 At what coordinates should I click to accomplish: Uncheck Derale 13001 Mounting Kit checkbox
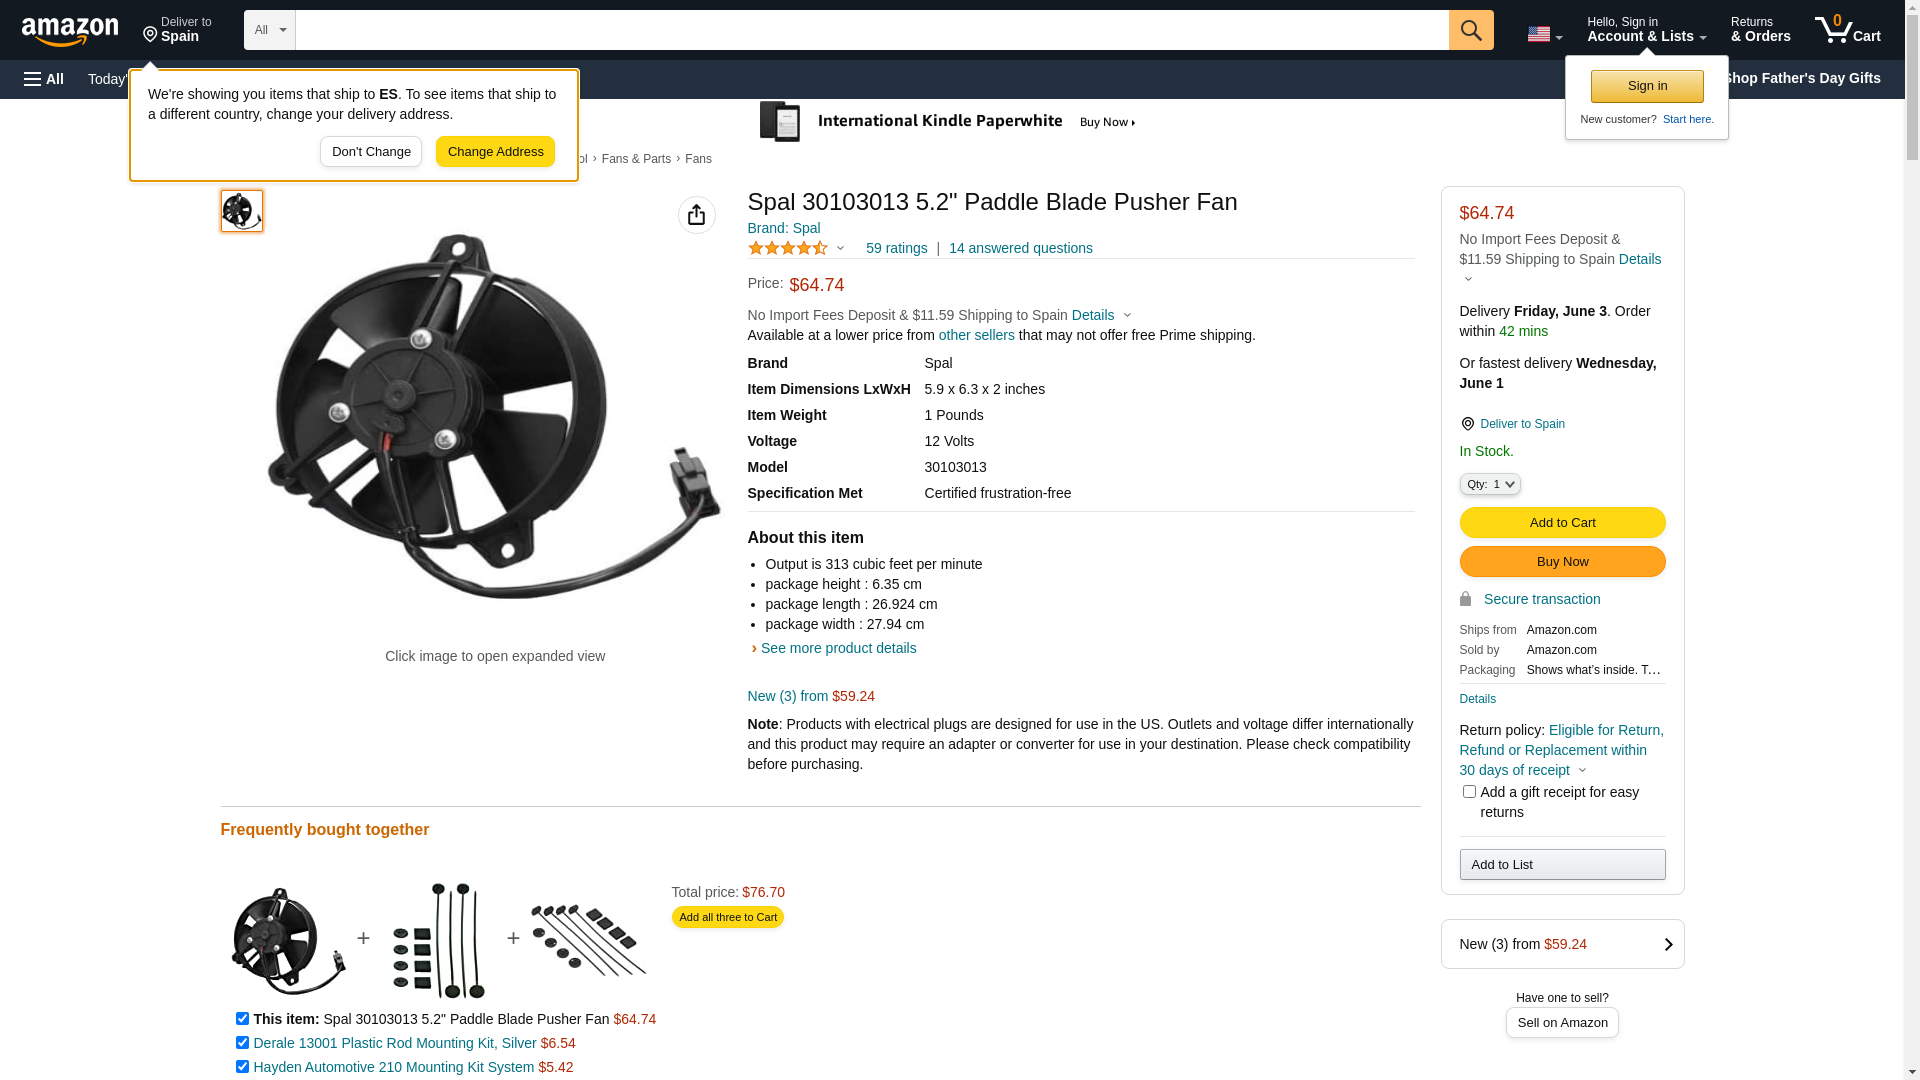pos(242,1043)
